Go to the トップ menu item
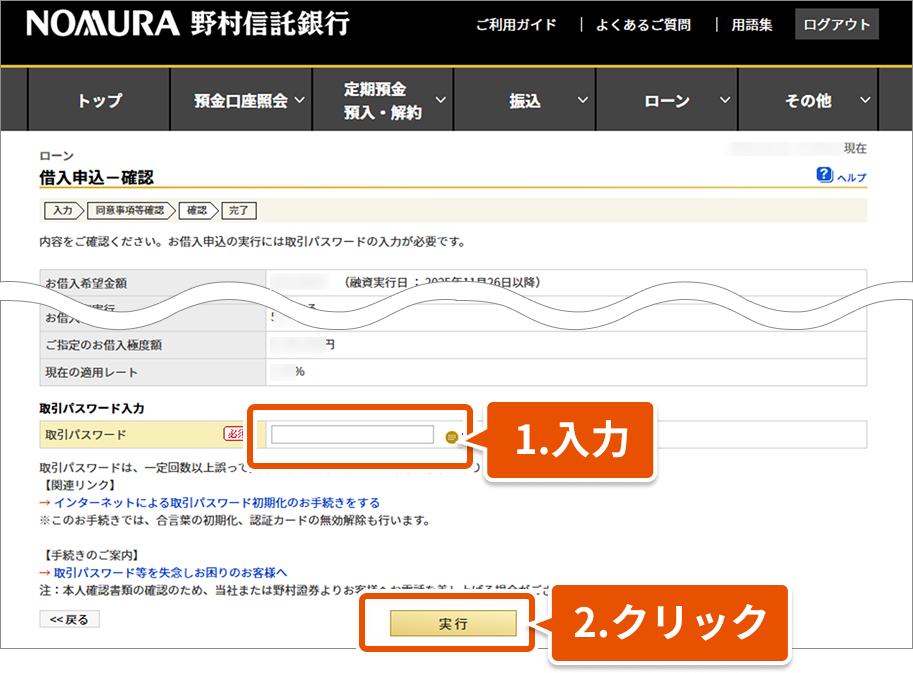913x673 pixels. (99, 101)
